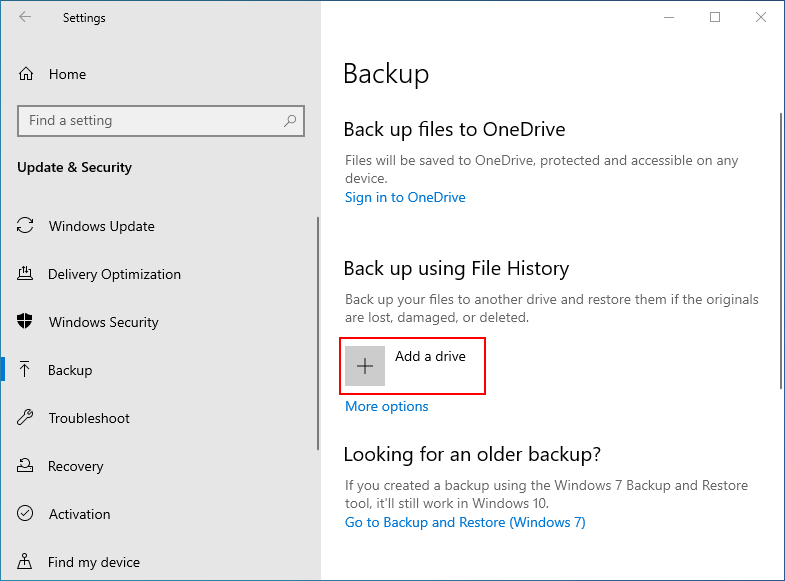
Task: Click Add a drive label
Action: (430, 356)
